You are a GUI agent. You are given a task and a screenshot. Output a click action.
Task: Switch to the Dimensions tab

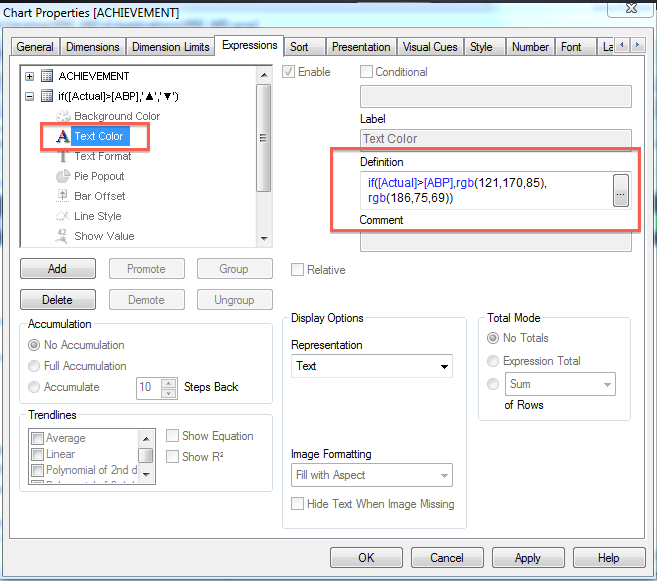click(93, 47)
